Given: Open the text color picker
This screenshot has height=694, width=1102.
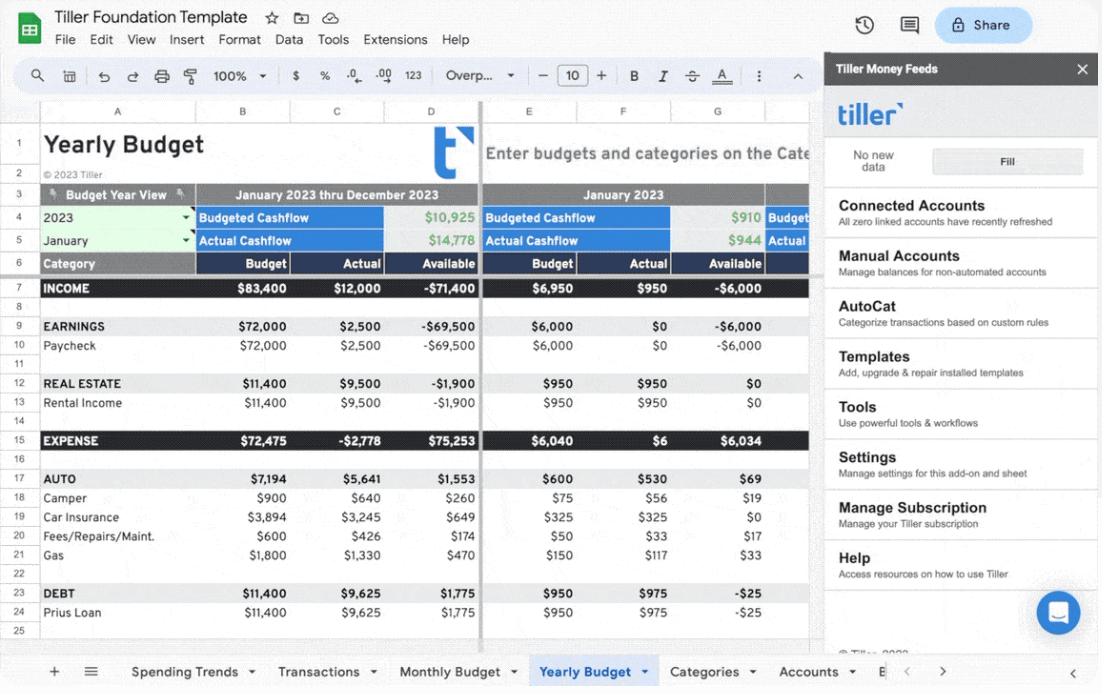Looking at the screenshot, I should click(x=722, y=76).
